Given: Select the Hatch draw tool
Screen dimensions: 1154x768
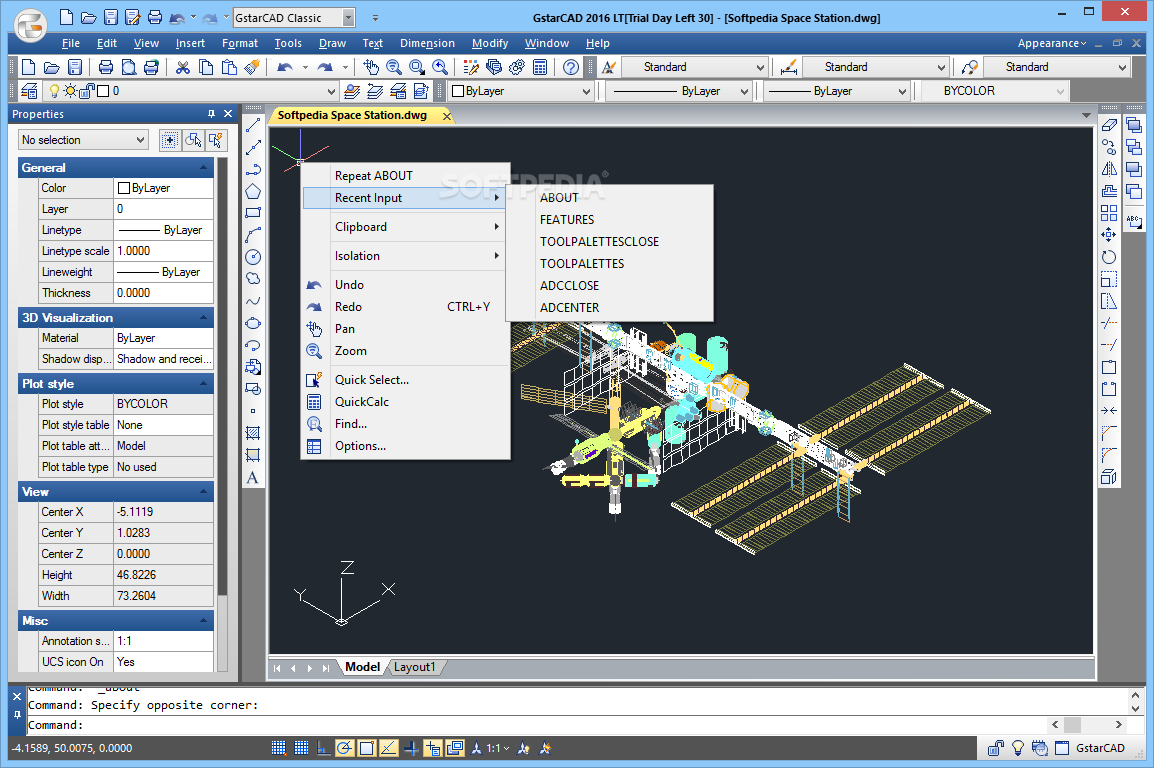Looking at the screenshot, I should 252,433.
